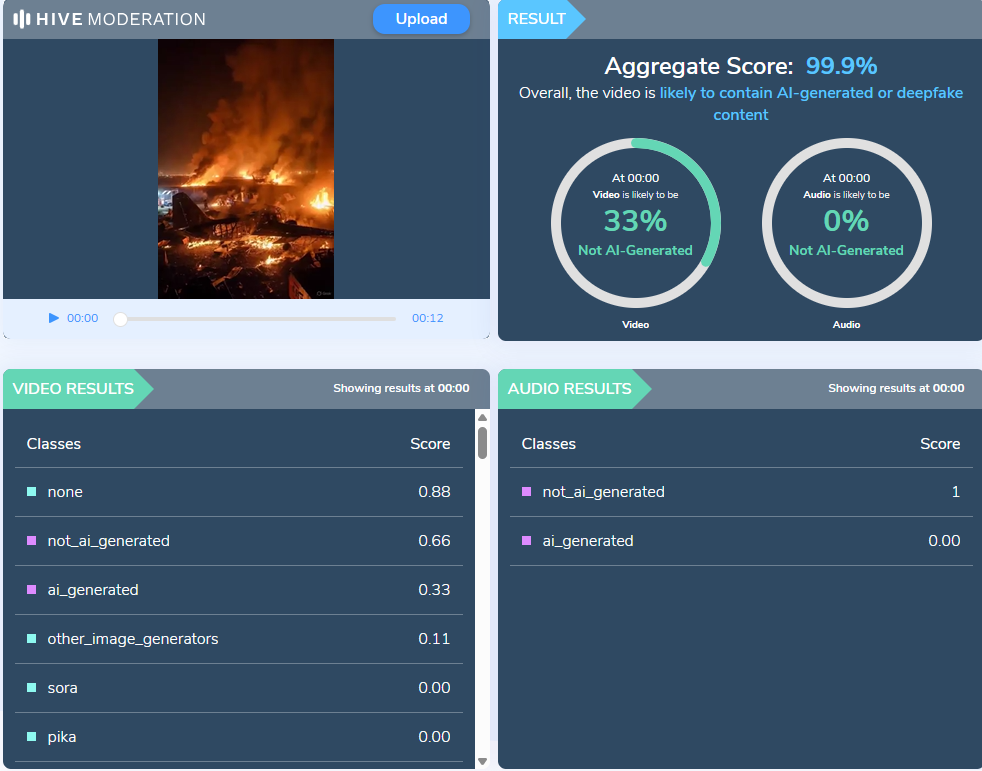
Task: Click the cyan marker beside other_image_generators
Action: click(x=31, y=639)
